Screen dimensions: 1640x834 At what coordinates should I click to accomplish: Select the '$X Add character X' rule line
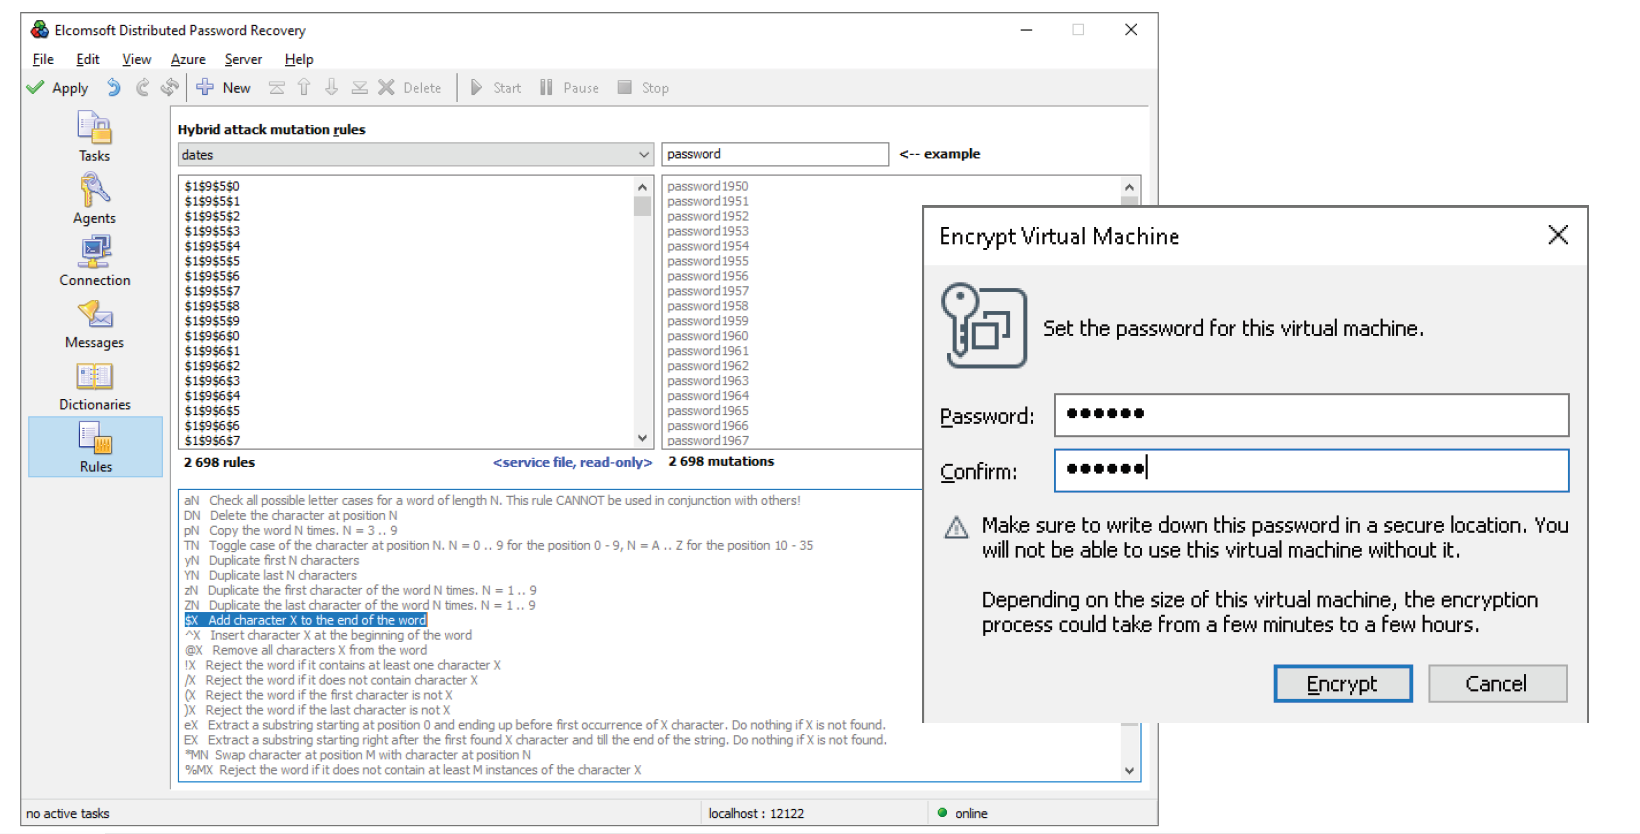pos(306,620)
